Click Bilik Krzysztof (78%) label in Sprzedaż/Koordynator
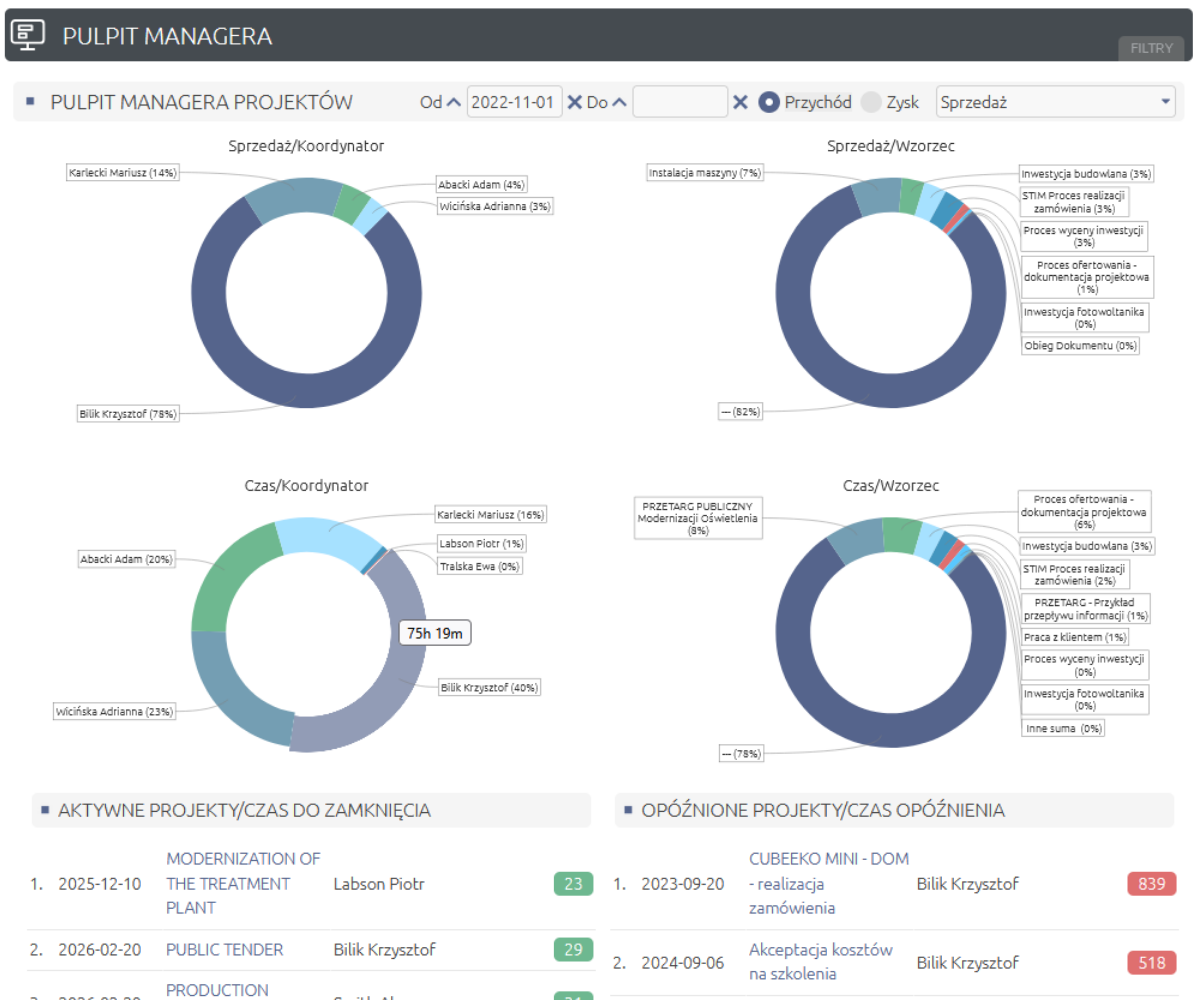 128,414
